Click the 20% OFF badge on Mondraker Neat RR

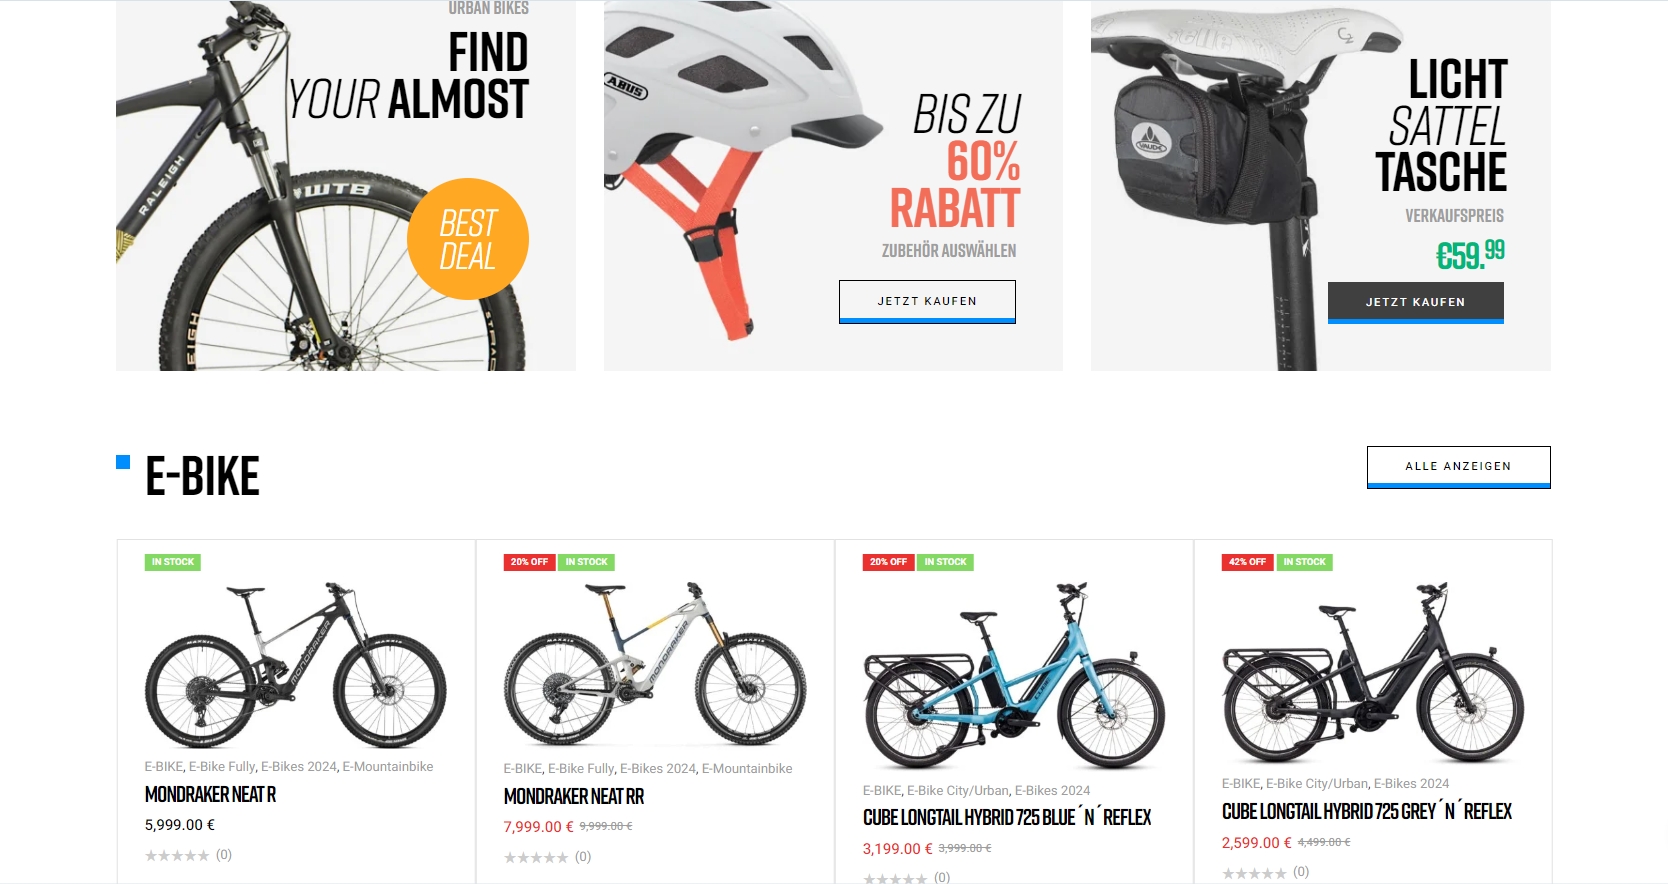[529, 562]
